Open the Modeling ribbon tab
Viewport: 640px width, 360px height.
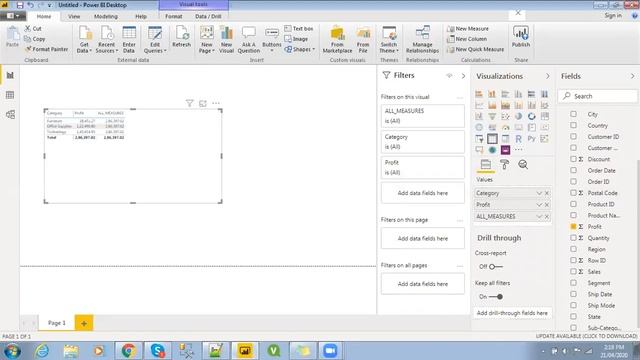coord(106,16)
